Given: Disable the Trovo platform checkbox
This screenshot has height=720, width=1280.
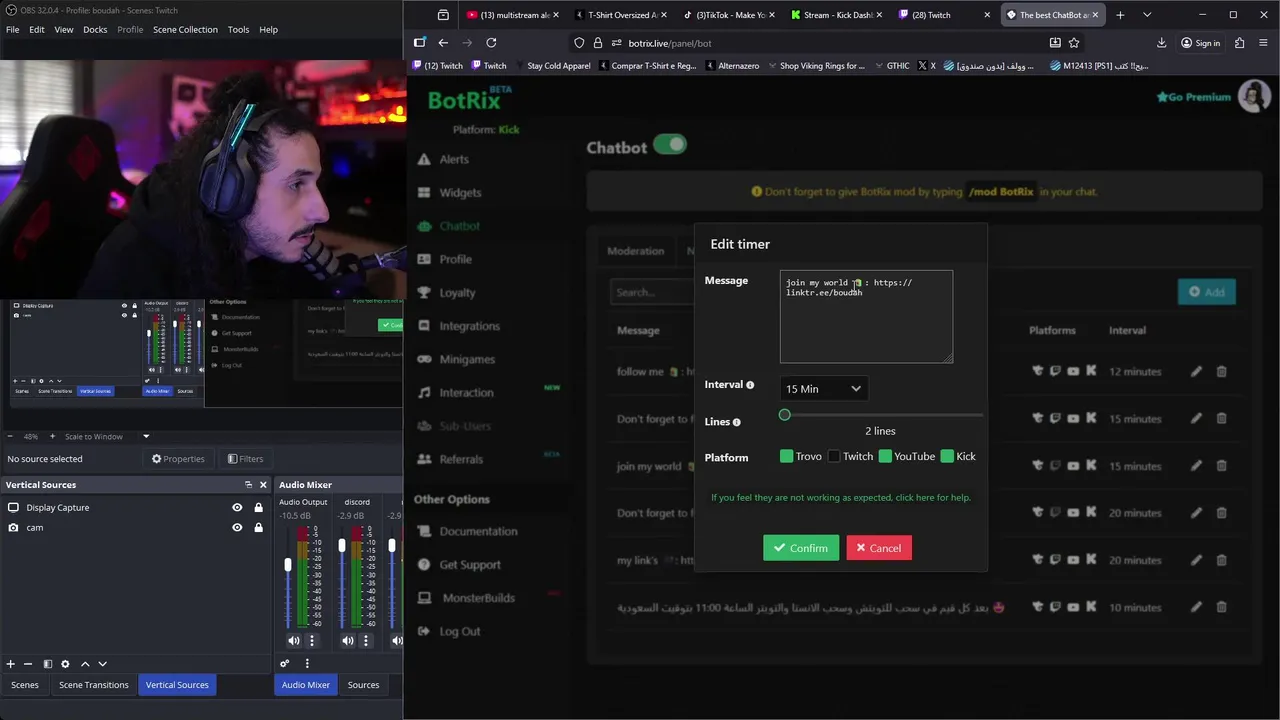Looking at the screenshot, I should pyautogui.click(x=786, y=456).
